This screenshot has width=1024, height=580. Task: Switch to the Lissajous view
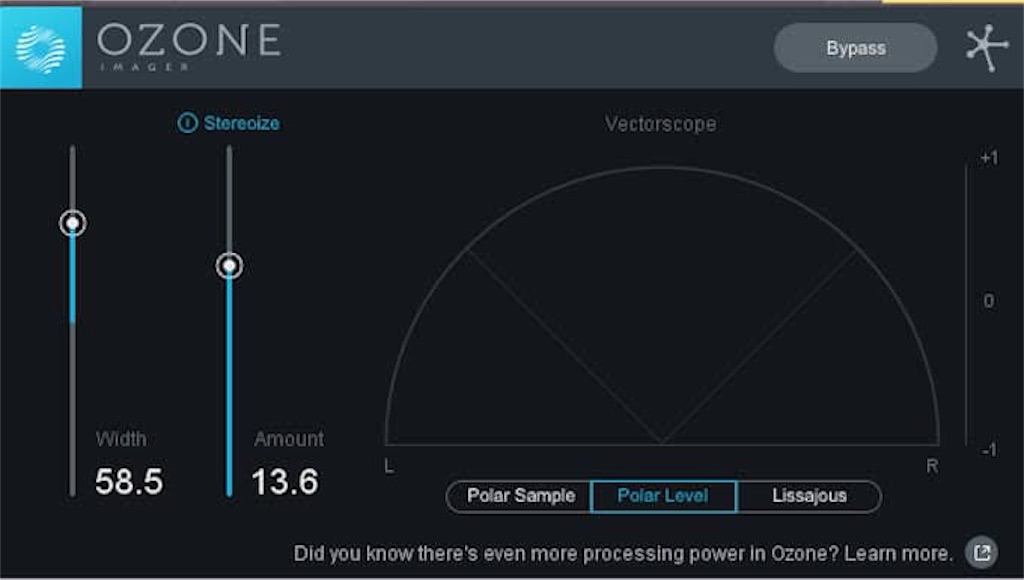point(810,496)
